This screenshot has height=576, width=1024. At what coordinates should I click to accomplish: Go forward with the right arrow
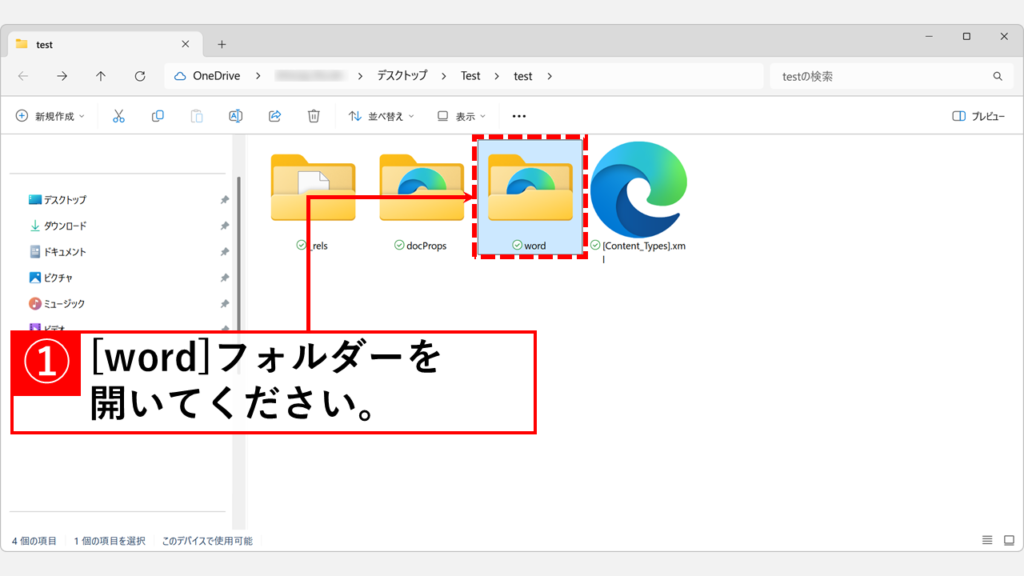pyautogui.click(x=62, y=76)
